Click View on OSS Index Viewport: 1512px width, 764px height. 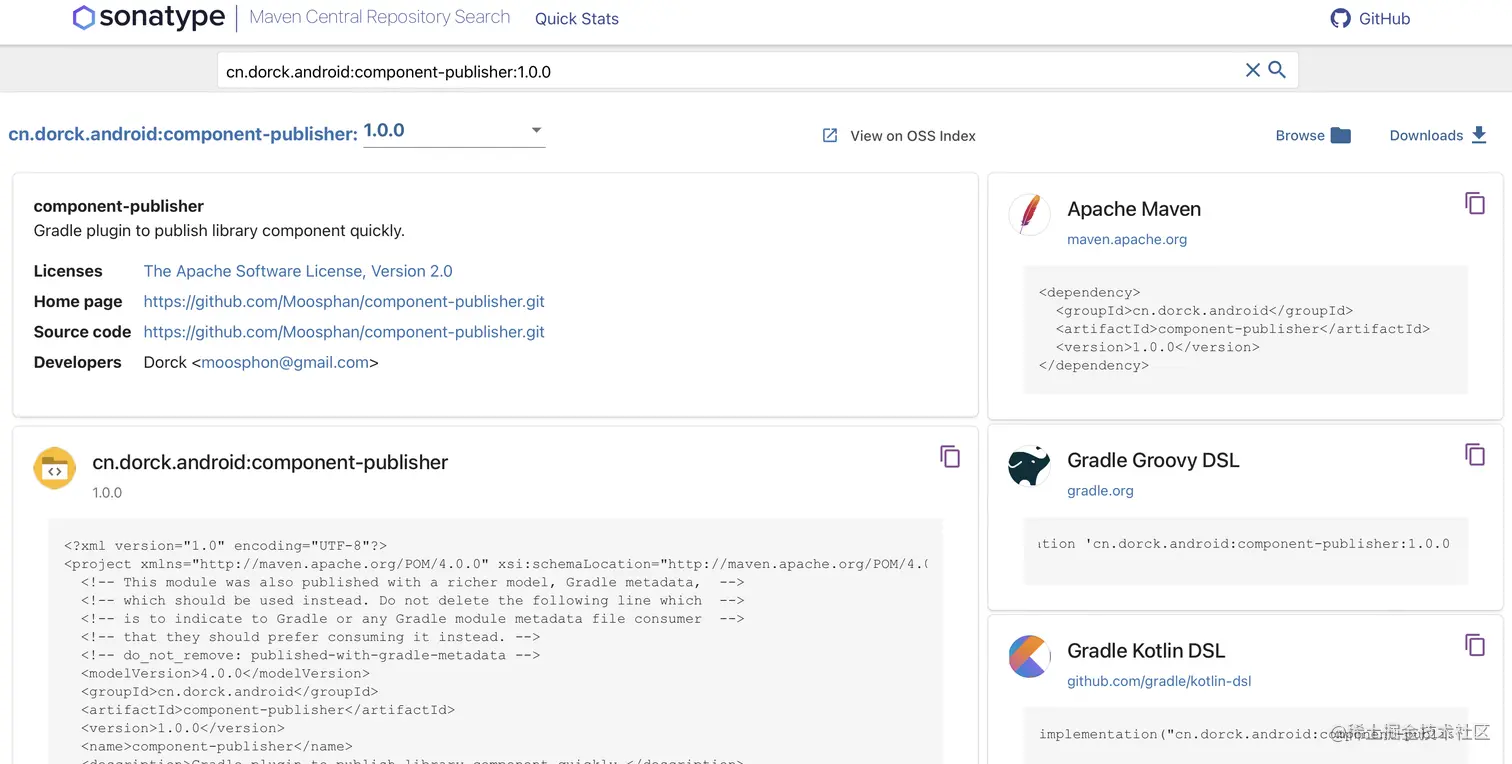[x=913, y=136]
